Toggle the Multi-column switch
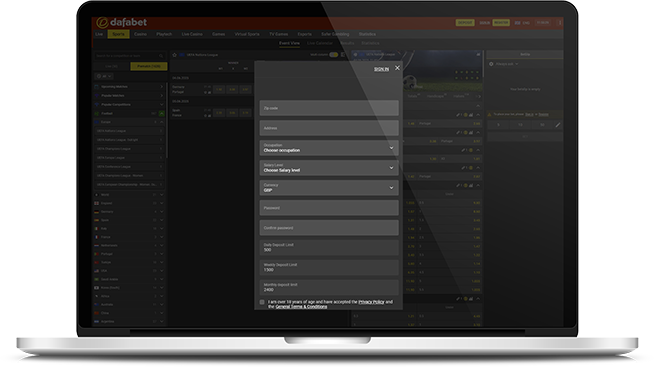Screen dimensions: 654x368 click(x=334, y=55)
